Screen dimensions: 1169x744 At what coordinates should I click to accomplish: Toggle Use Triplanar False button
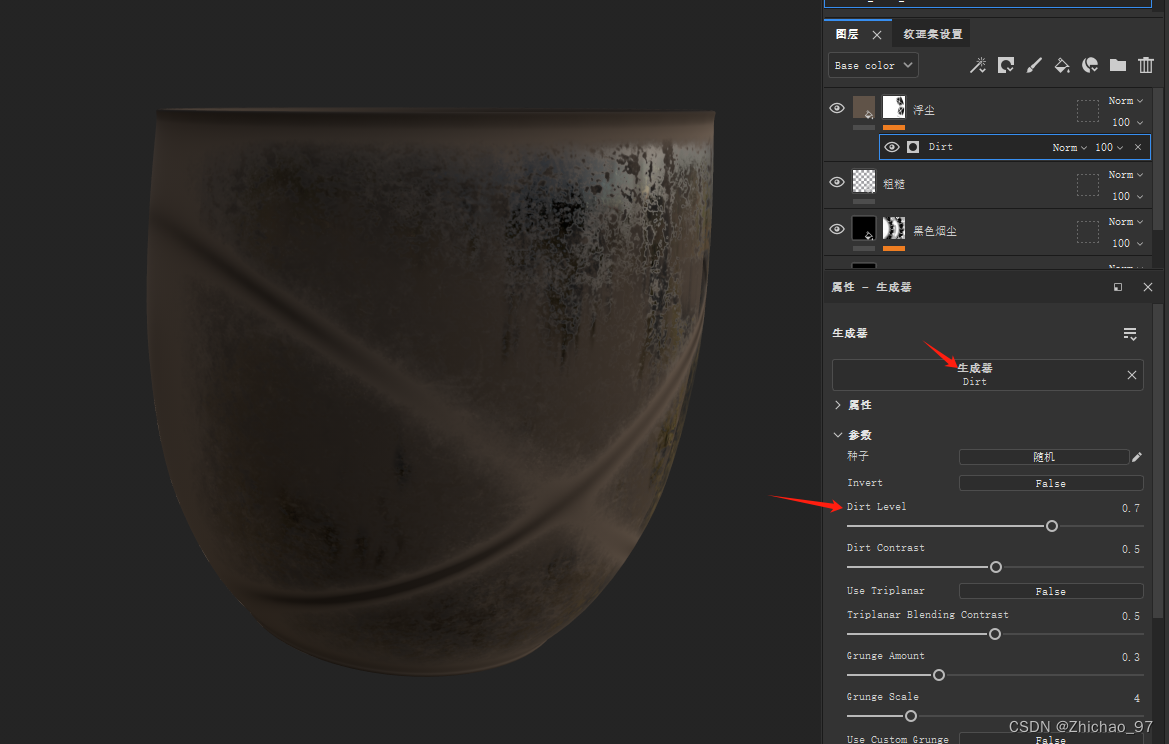pyautogui.click(x=1050, y=591)
